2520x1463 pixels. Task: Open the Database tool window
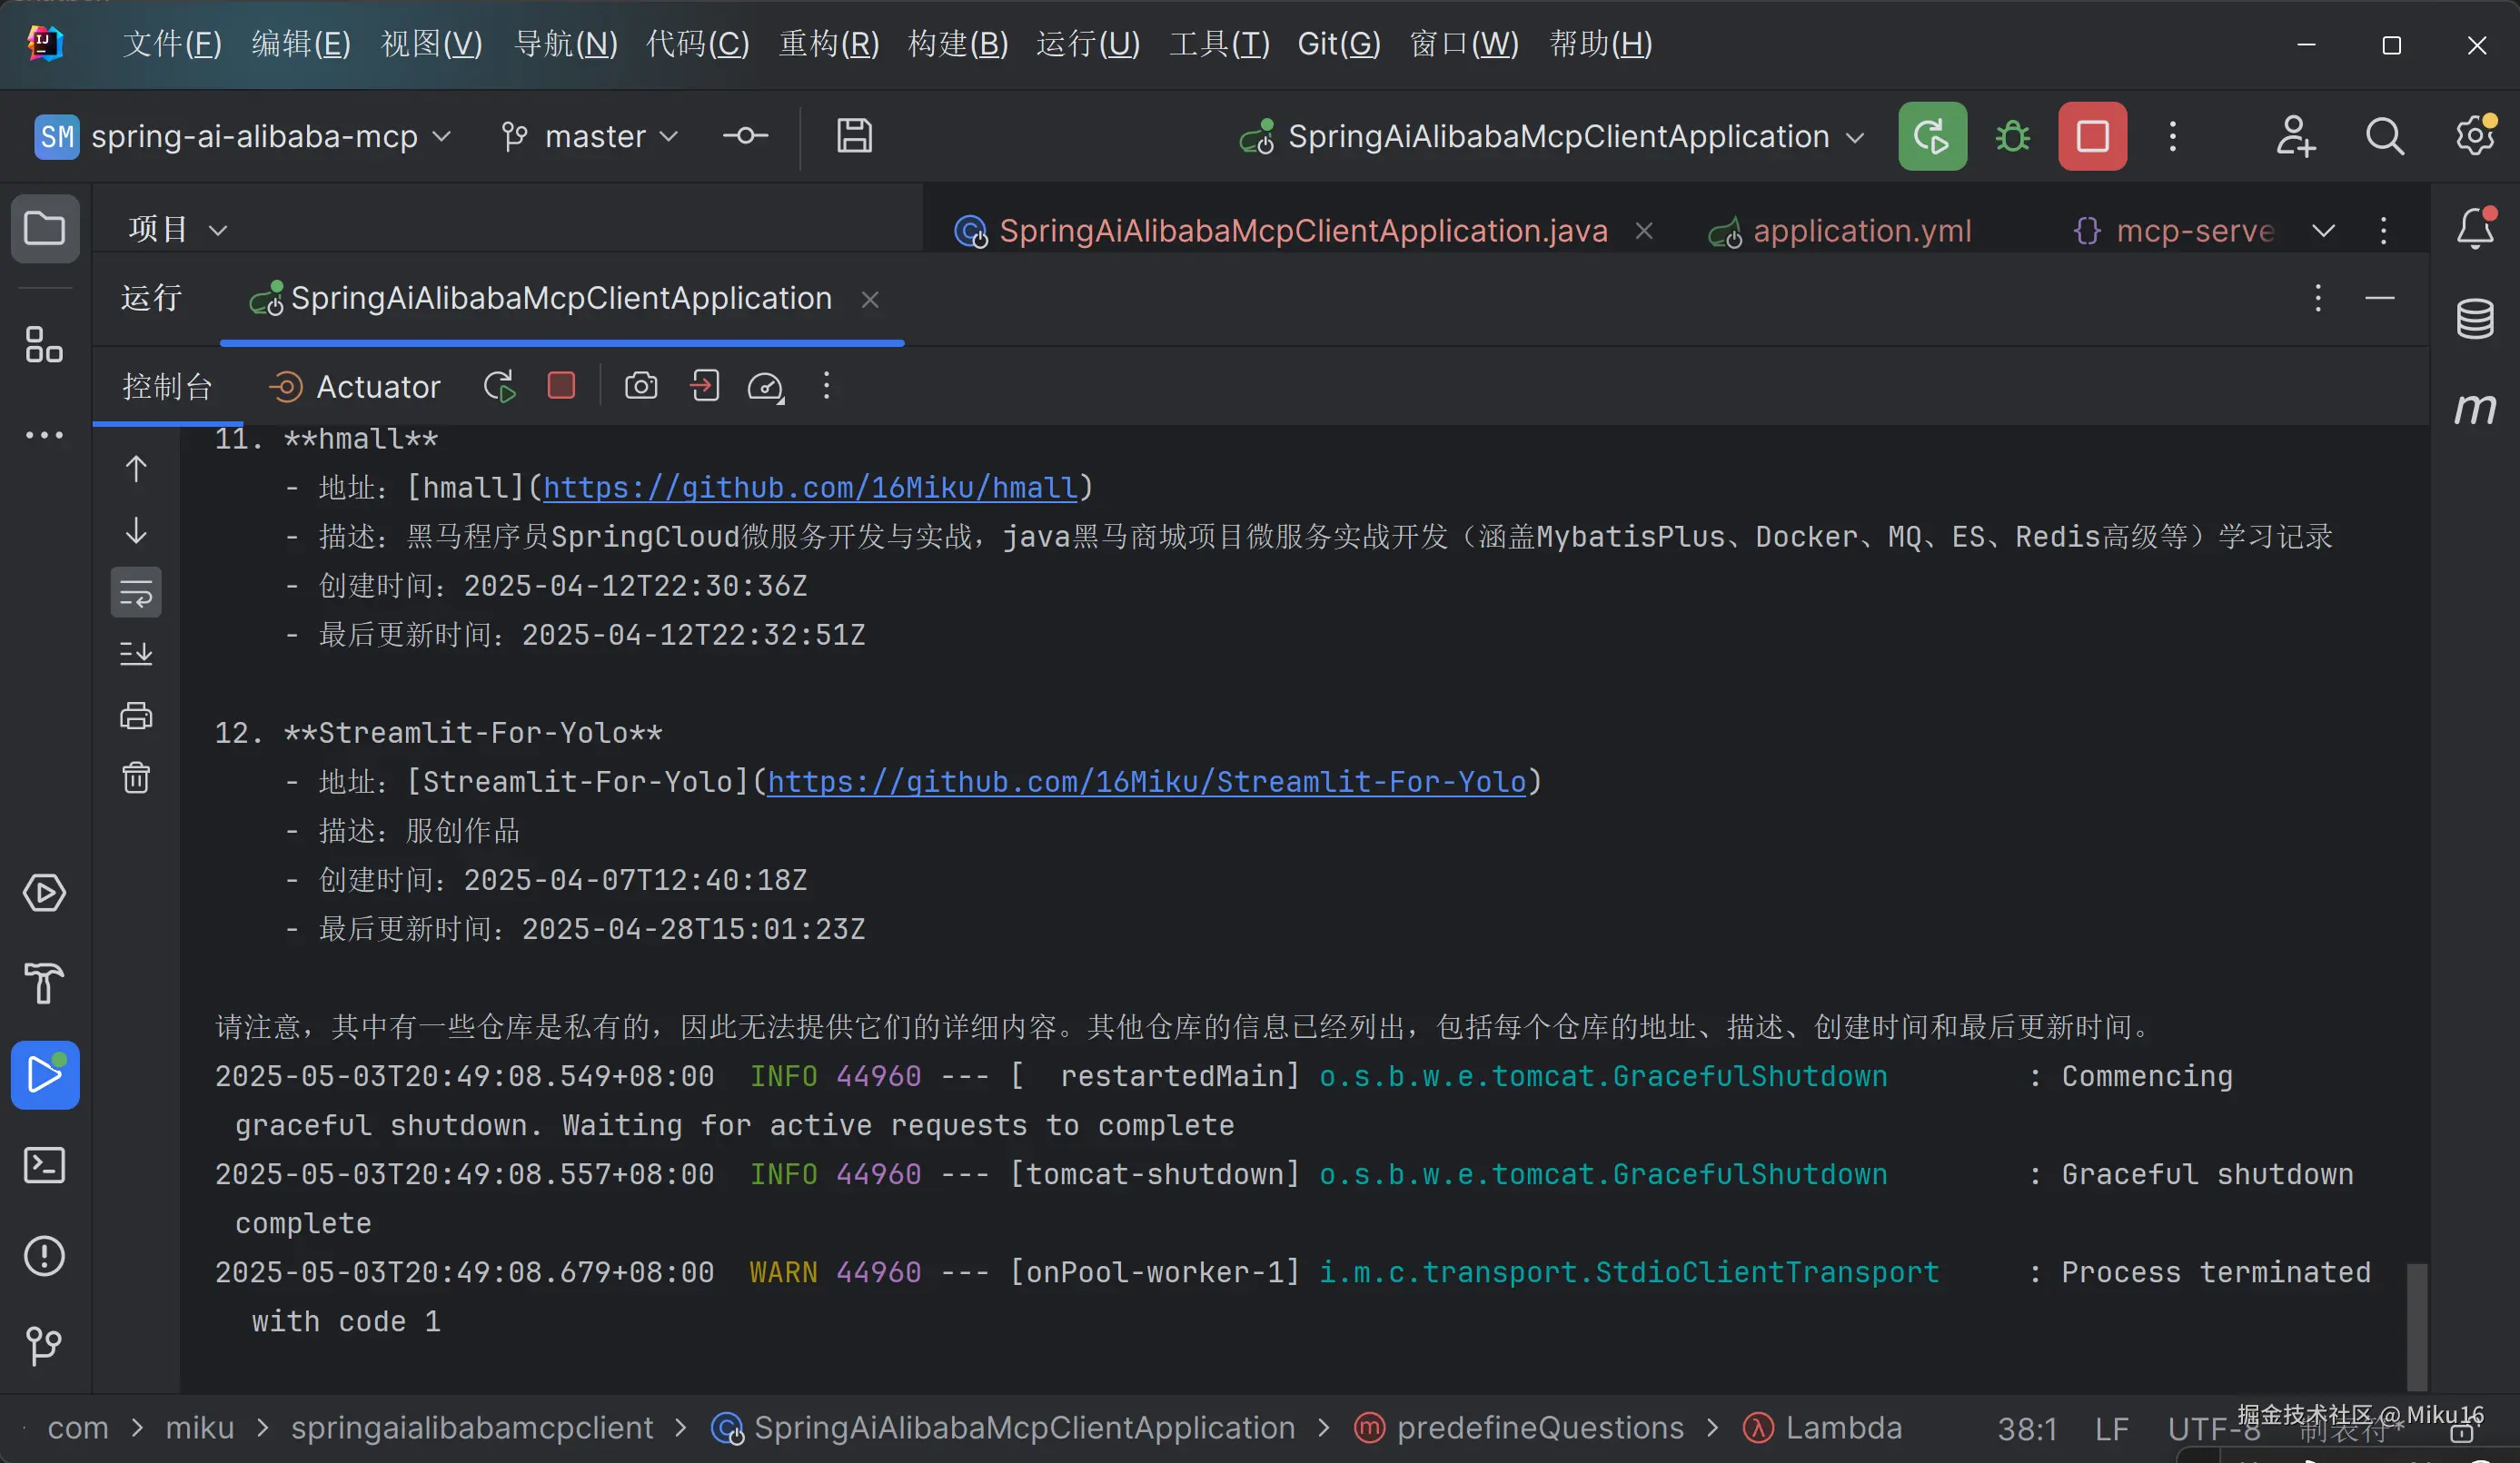[2475, 319]
